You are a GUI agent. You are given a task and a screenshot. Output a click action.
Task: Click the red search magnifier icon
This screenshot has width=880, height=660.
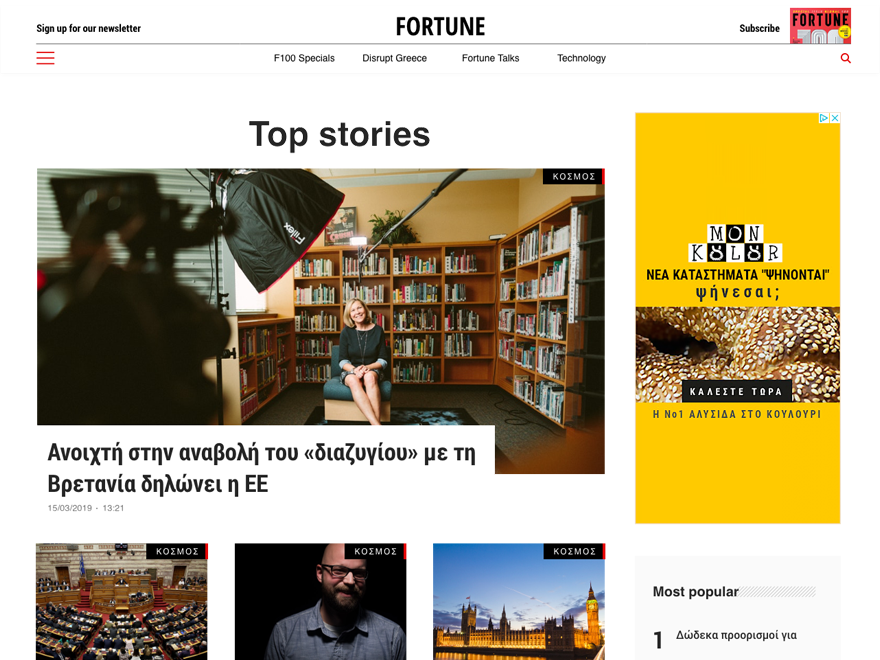(845, 58)
